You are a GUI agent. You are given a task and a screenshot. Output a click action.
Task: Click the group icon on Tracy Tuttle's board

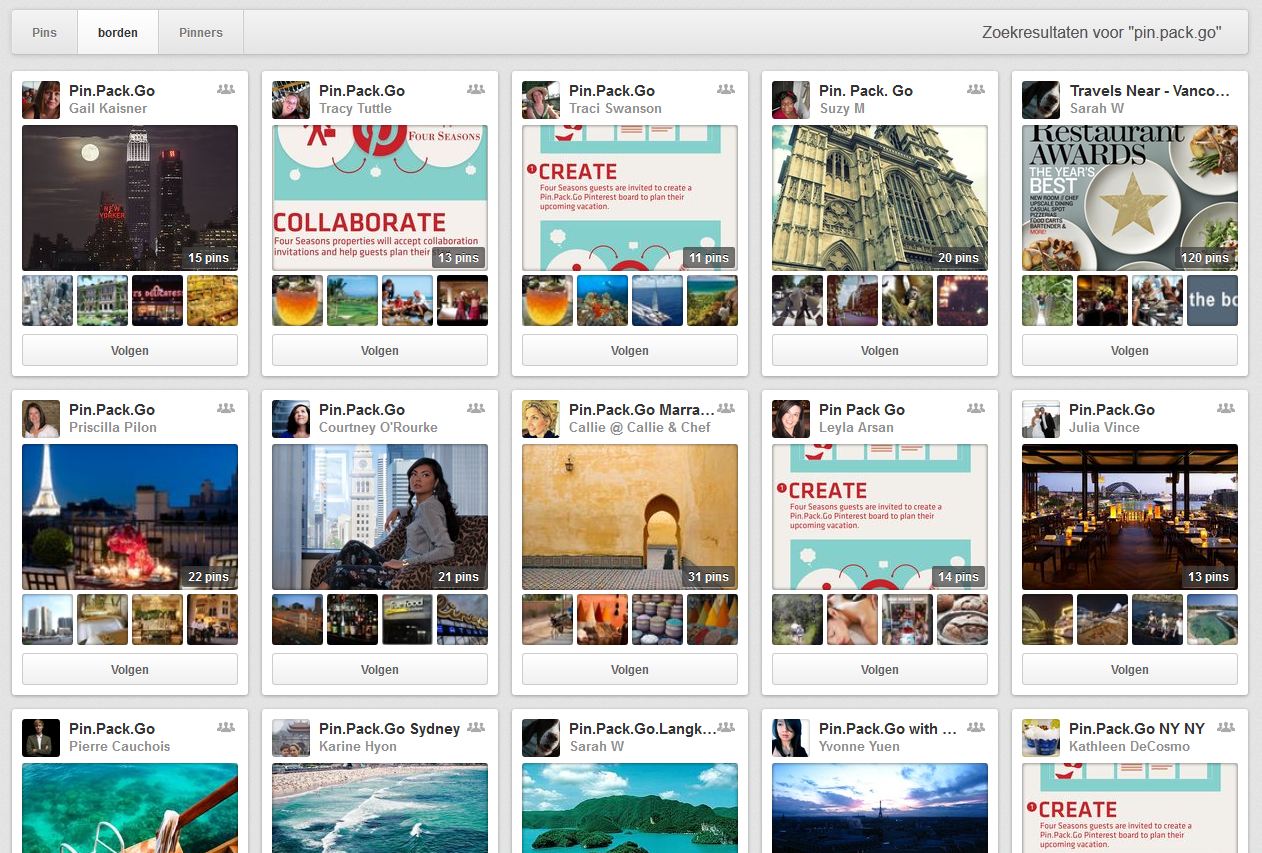pyautogui.click(x=476, y=90)
